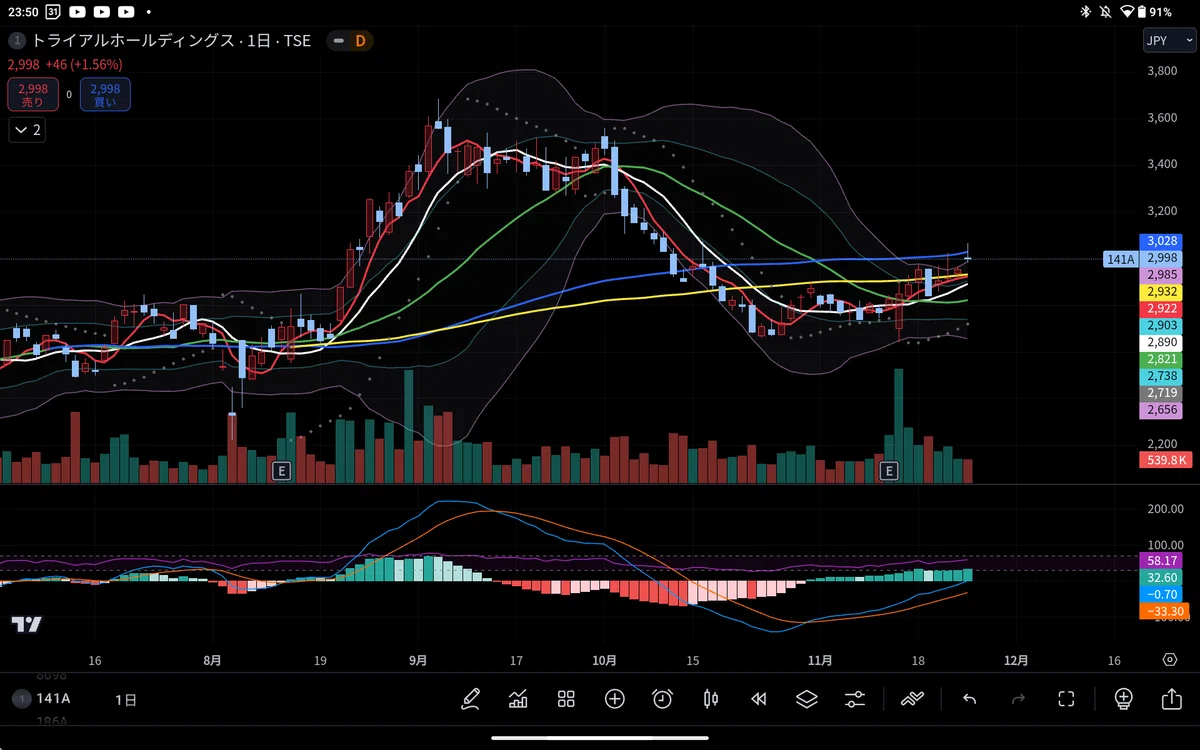Tap the red 2,922 price label
The image size is (1200, 750).
(1162, 309)
